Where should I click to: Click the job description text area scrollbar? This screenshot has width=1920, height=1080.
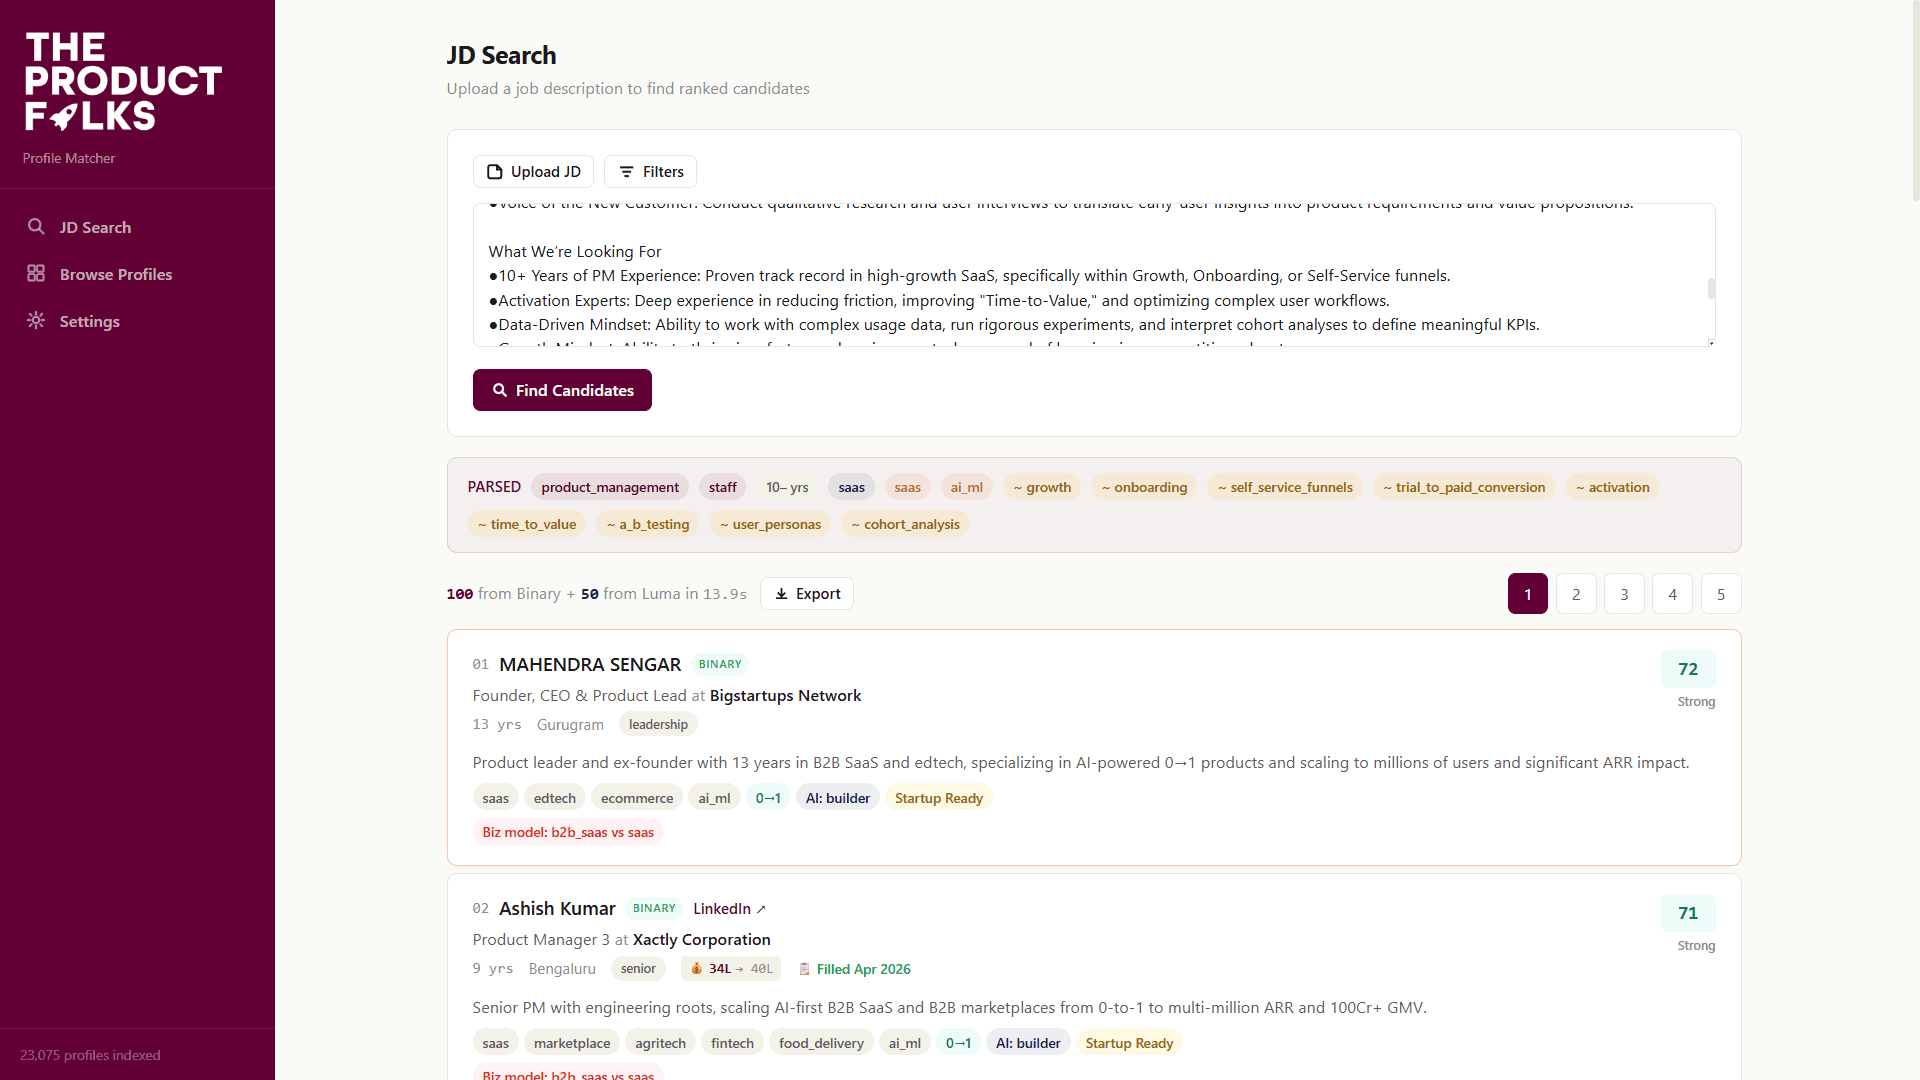pyautogui.click(x=1711, y=288)
